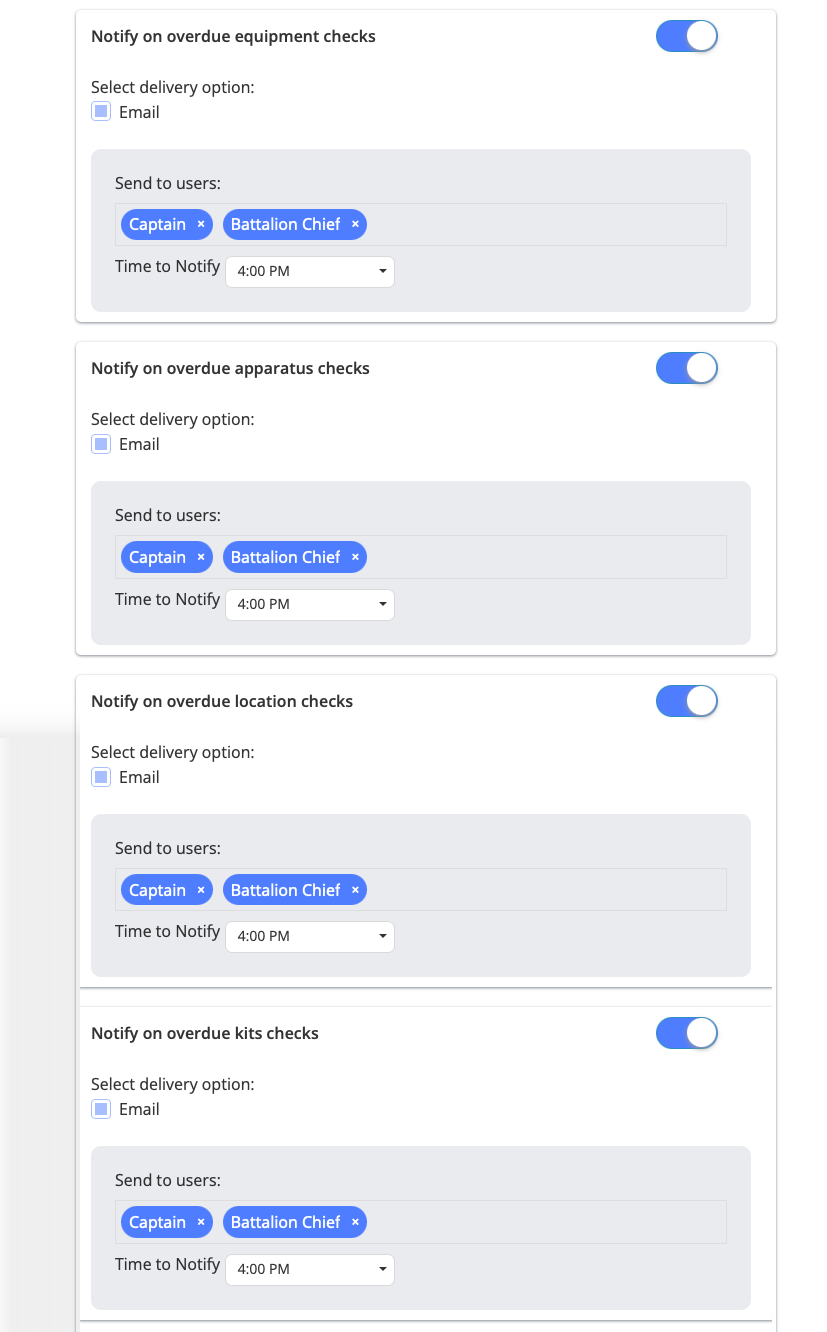Viewport: 827px width, 1332px height.
Task: Tick Email checkbox under apparatus checks
Action: 101,445
